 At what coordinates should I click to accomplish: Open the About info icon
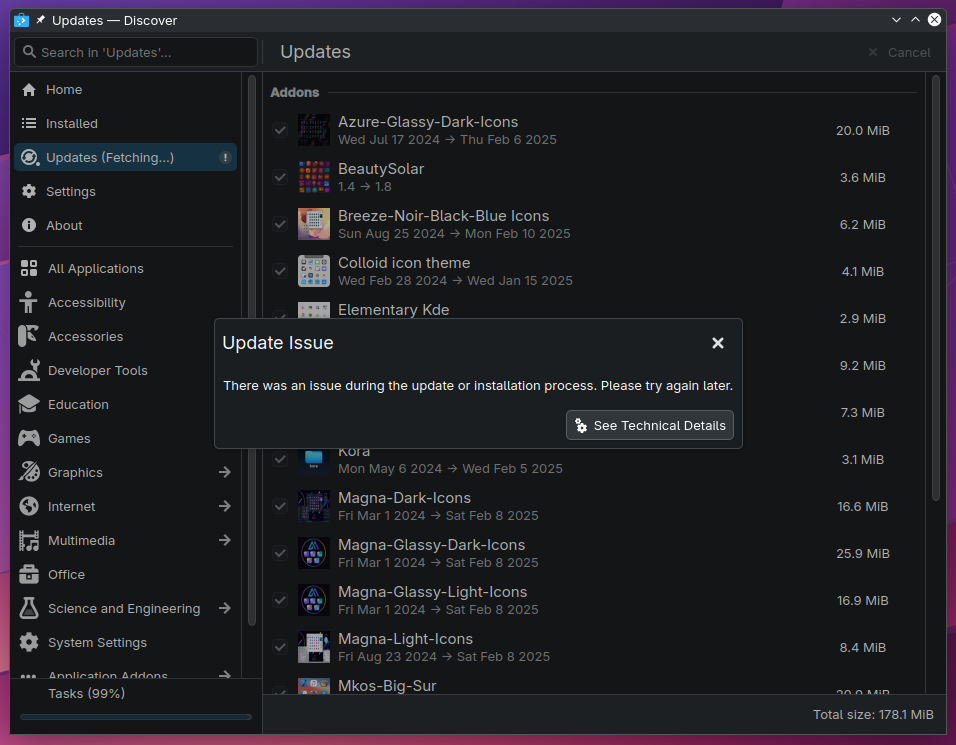tap(29, 226)
